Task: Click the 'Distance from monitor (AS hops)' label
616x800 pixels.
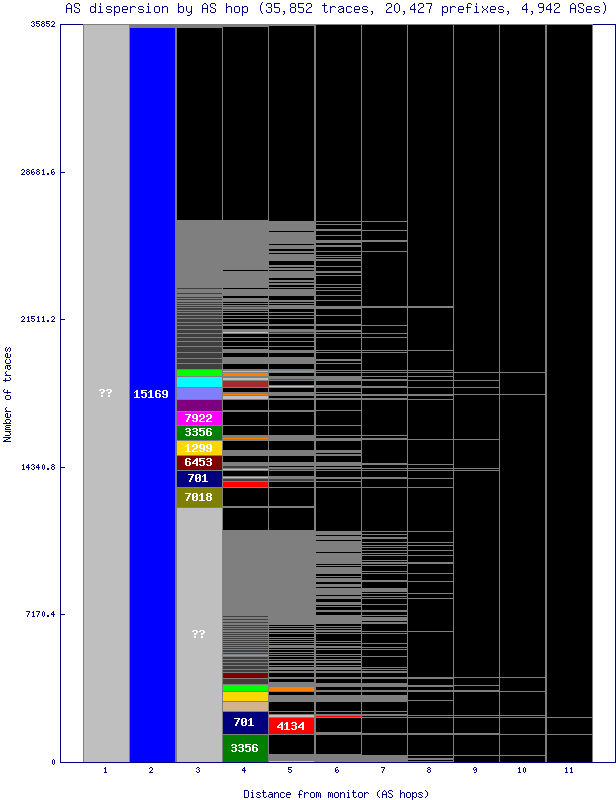Action: [x=336, y=793]
